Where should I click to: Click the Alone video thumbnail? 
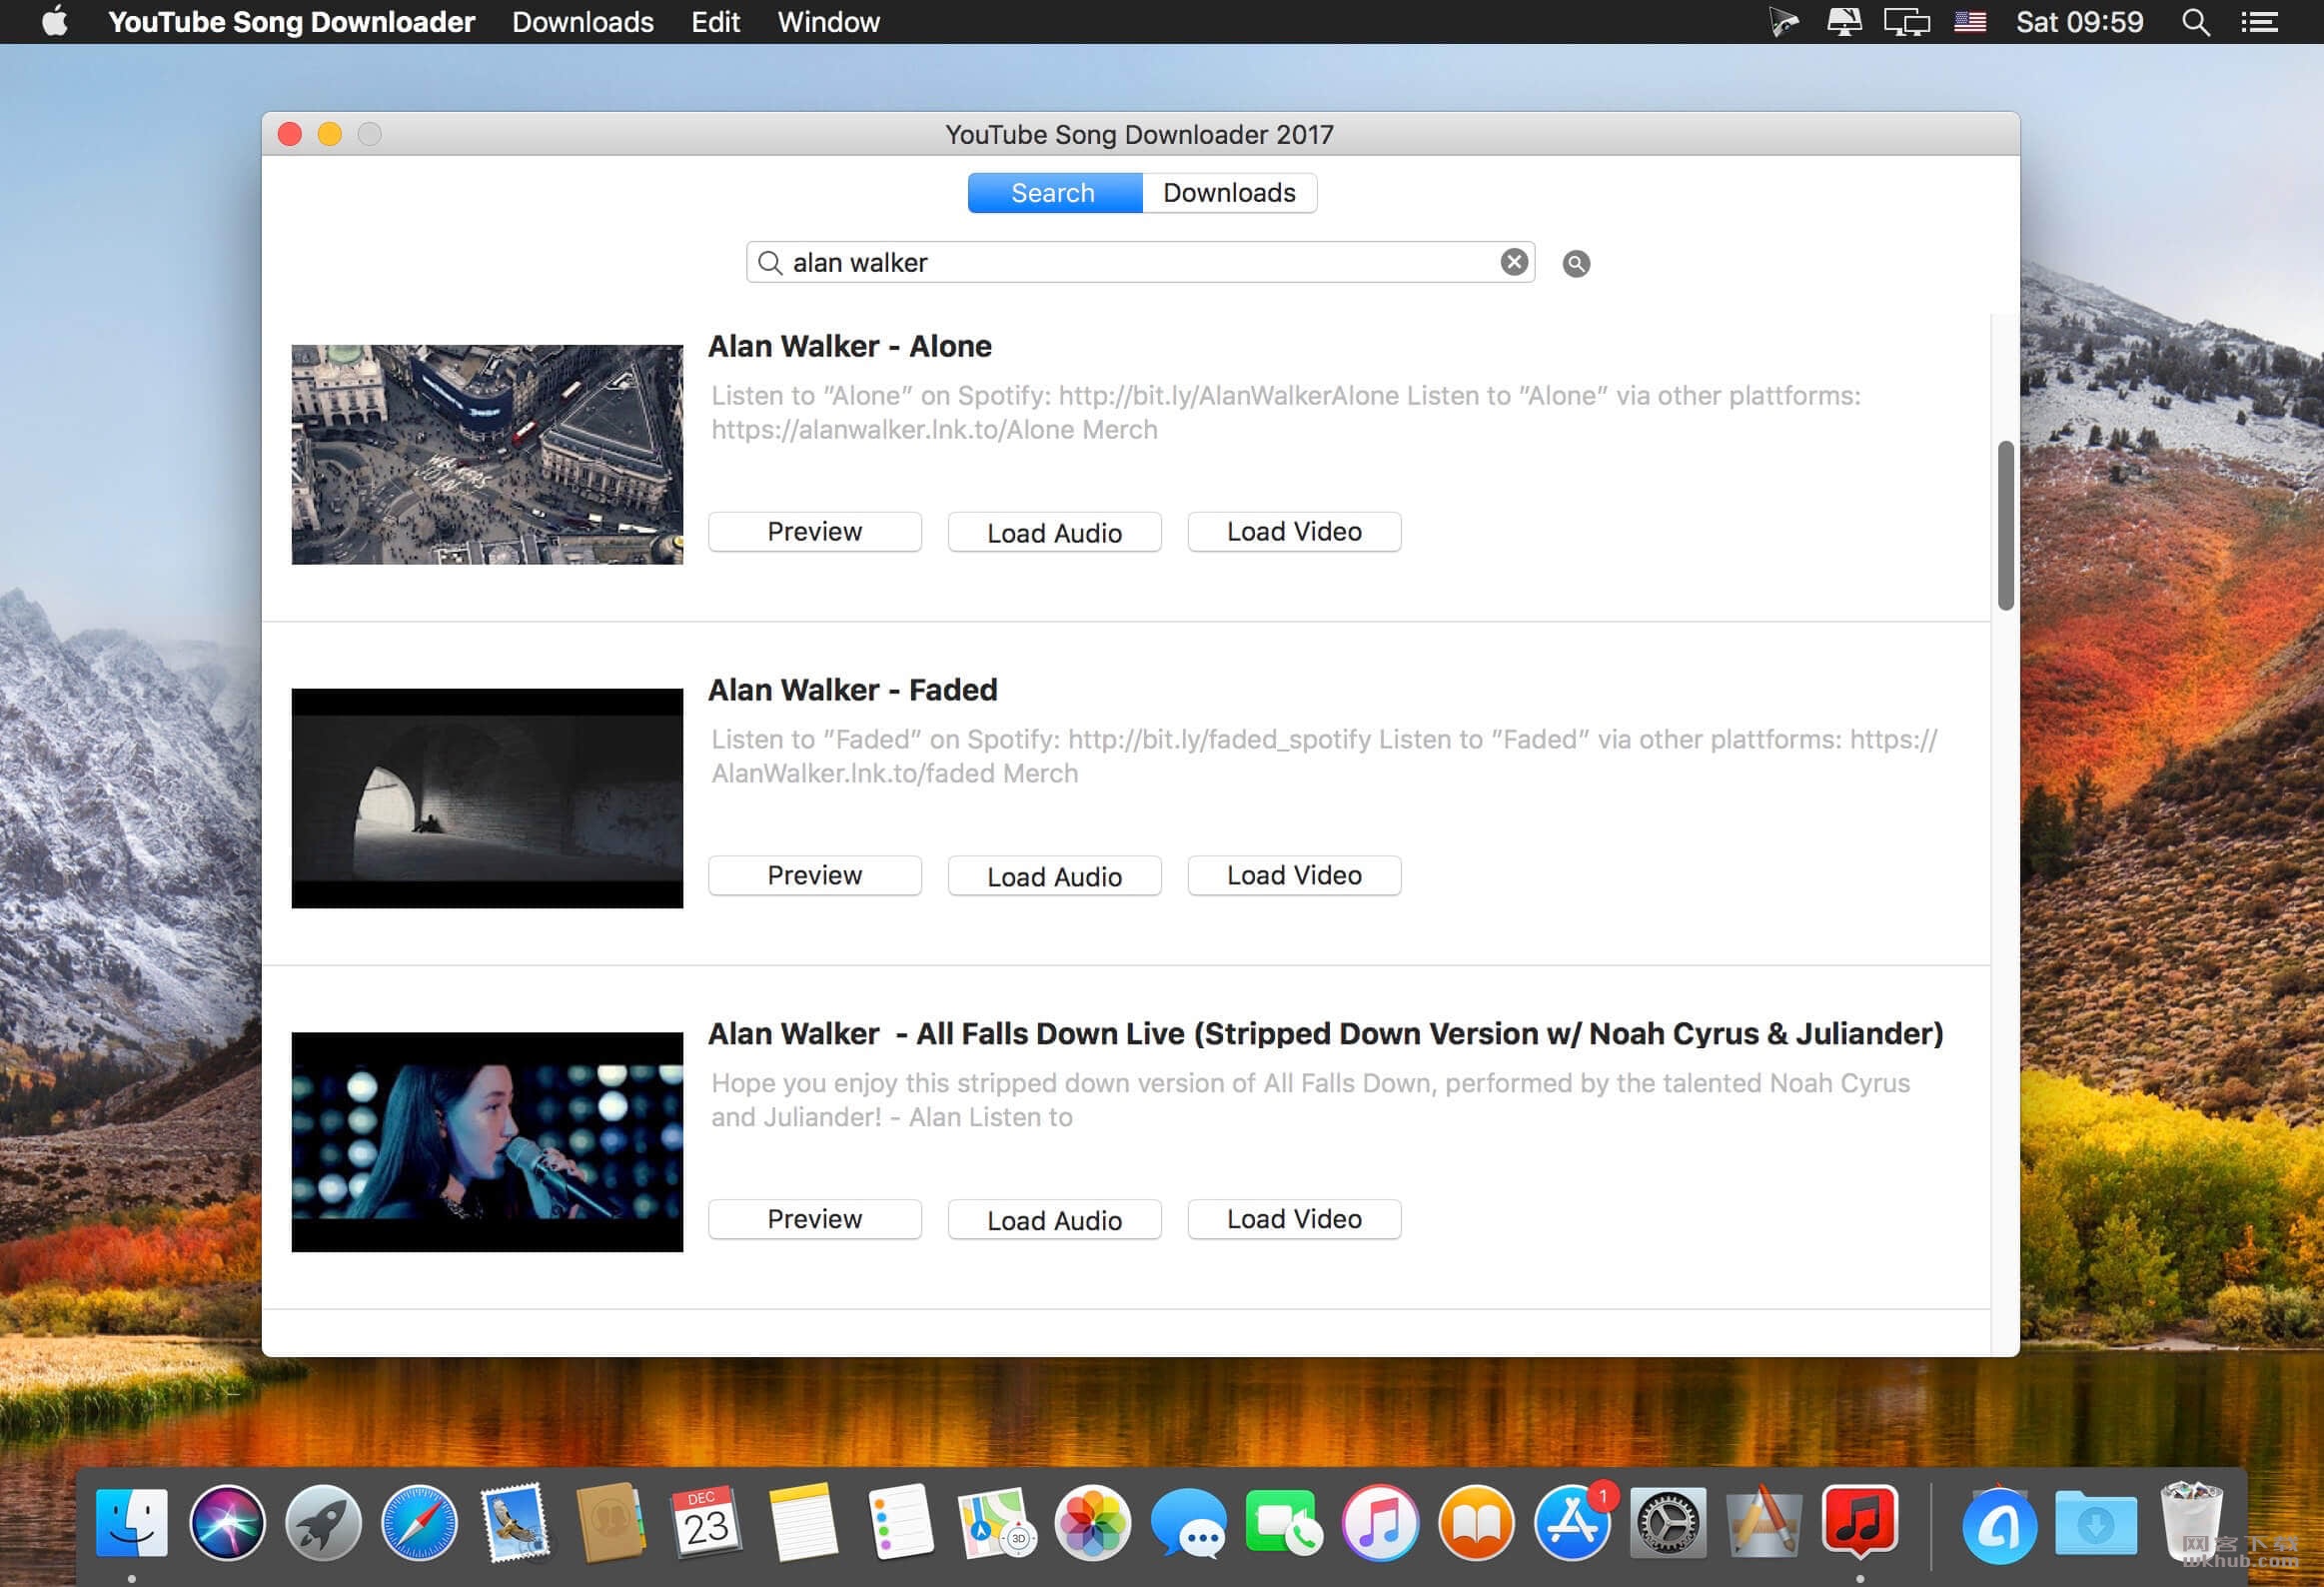487,455
